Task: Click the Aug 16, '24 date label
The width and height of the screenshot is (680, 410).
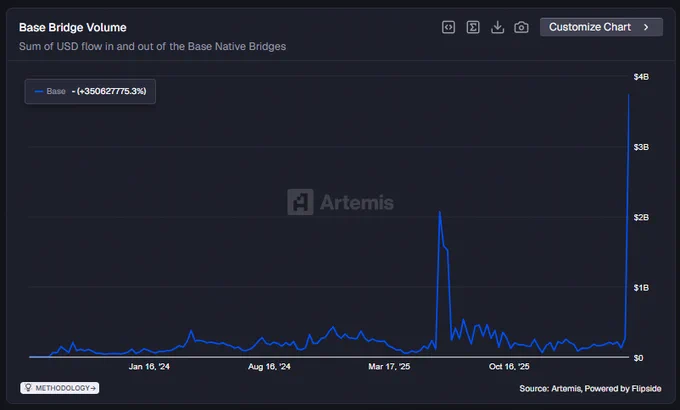Action: tap(269, 367)
